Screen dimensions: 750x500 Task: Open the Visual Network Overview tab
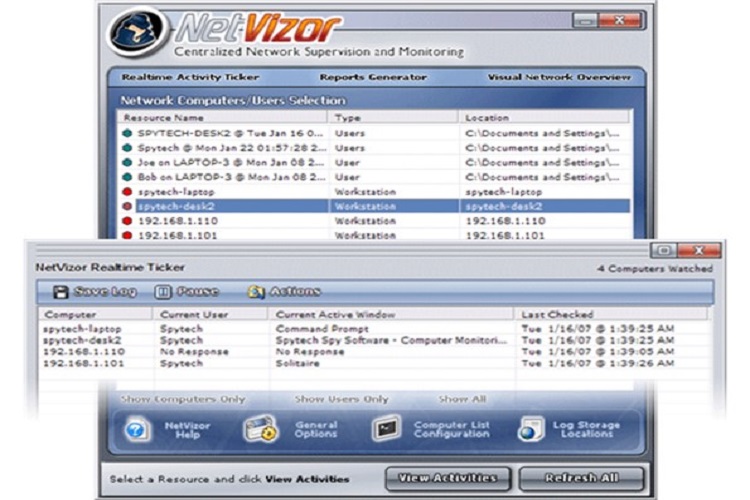[559, 77]
